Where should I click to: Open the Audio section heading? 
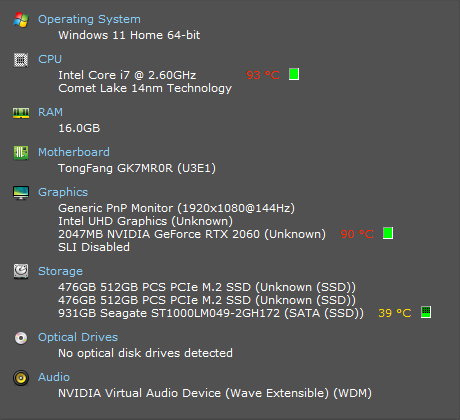click(x=54, y=377)
